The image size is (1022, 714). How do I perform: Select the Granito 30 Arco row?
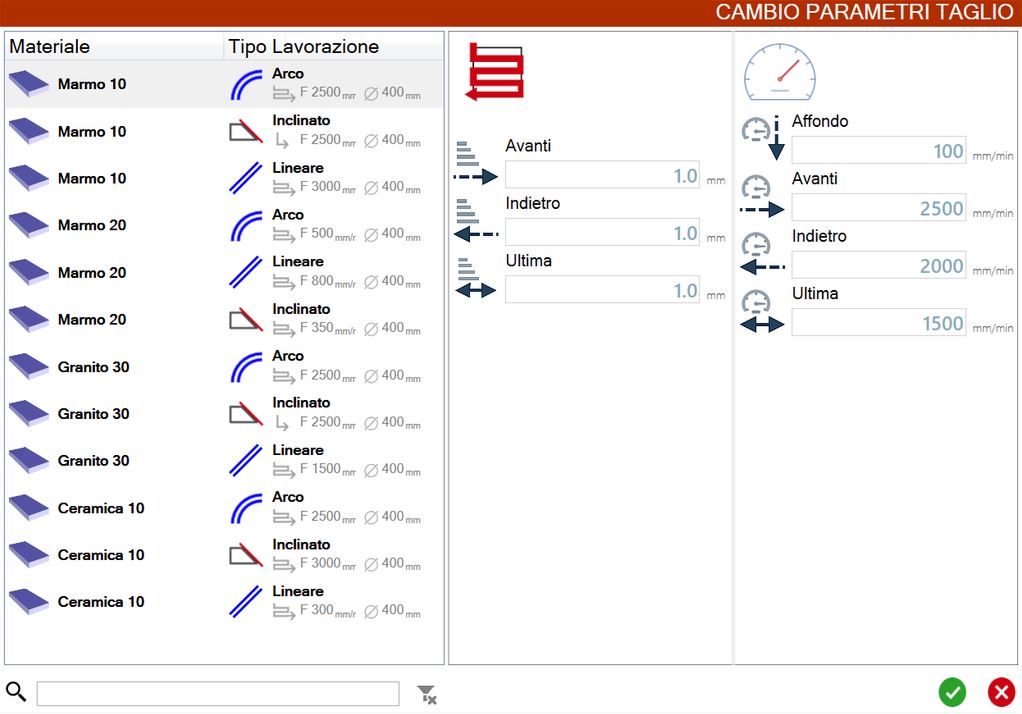[224, 366]
